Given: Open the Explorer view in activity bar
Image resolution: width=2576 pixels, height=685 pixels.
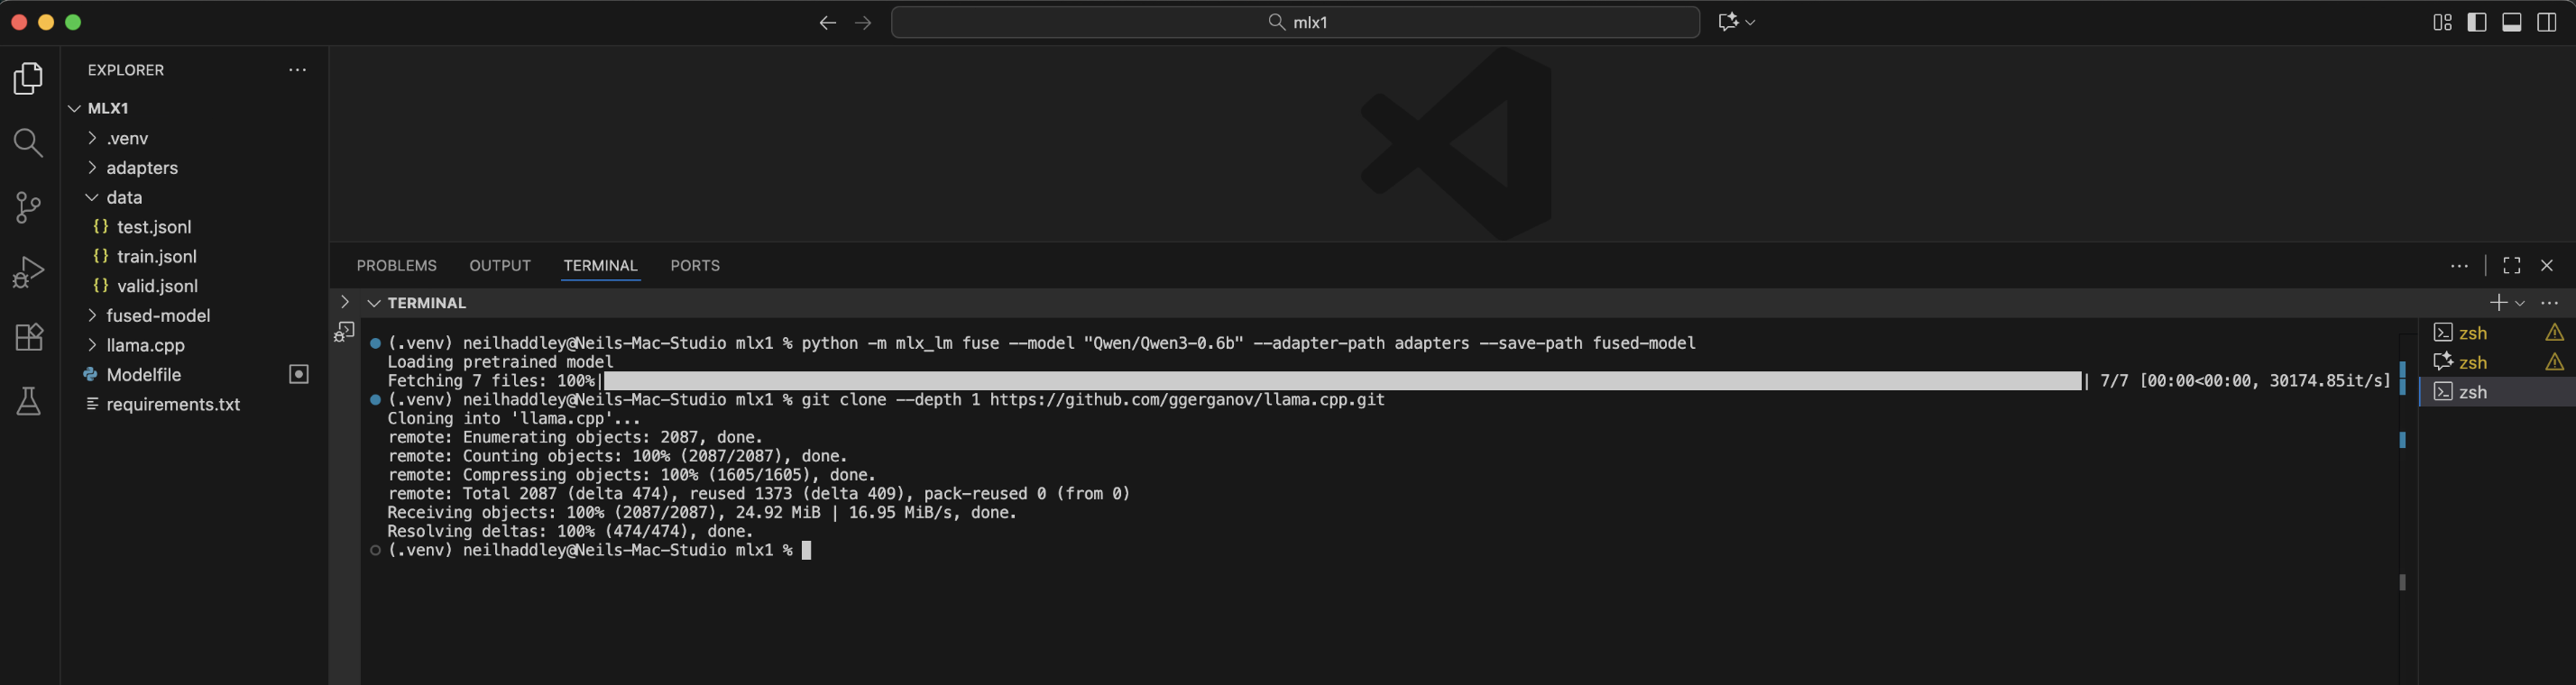Looking at the screenshot, I should [x=29, y=78].
